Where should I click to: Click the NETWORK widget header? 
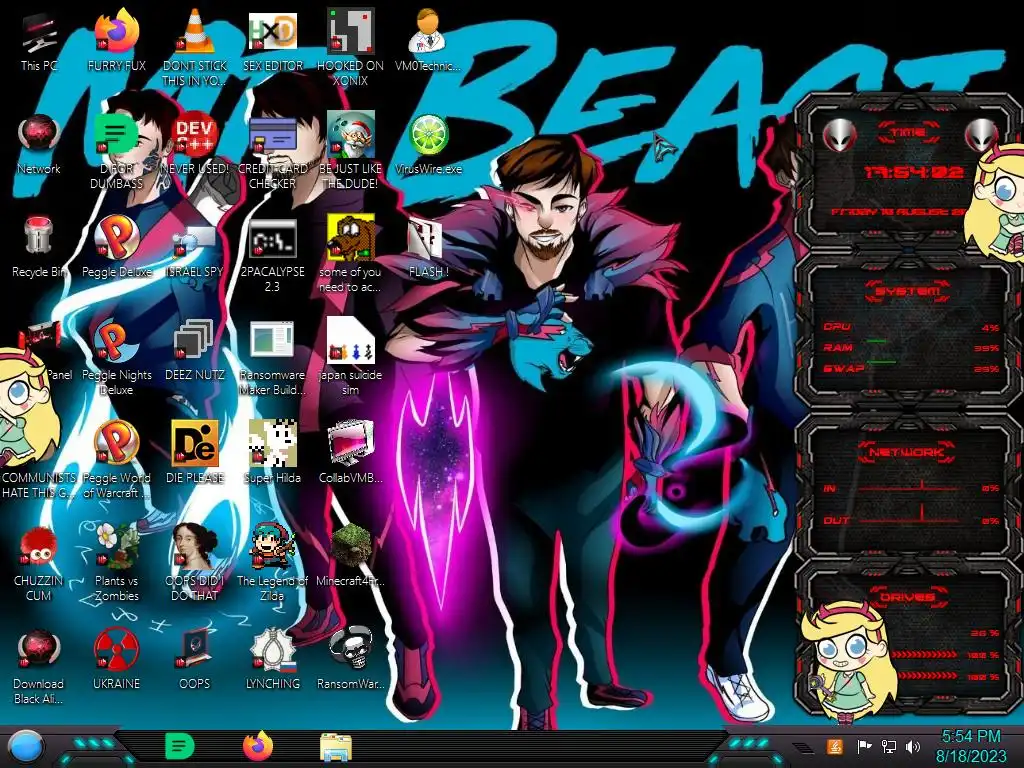pos(906,451)
